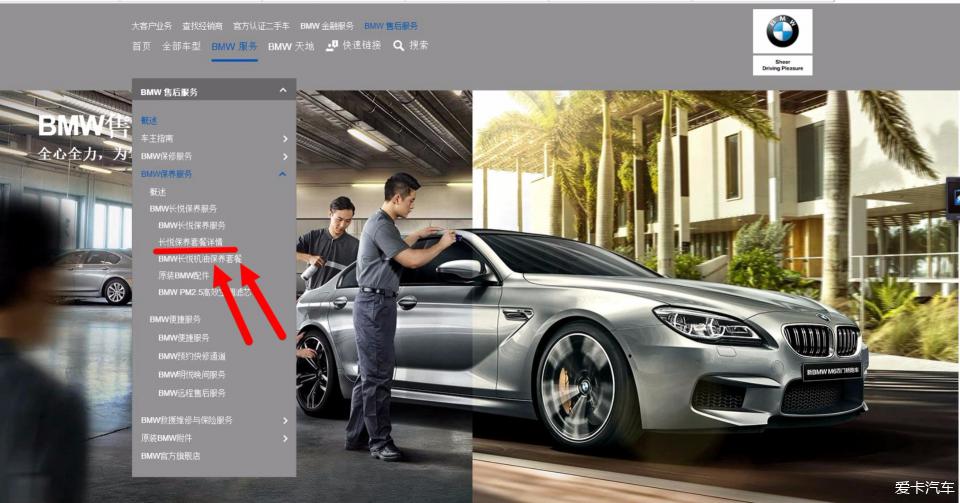Open BMW预约快修通道 entry
Viewport: 960px width, 503px height.
click(x=192, y=356)
